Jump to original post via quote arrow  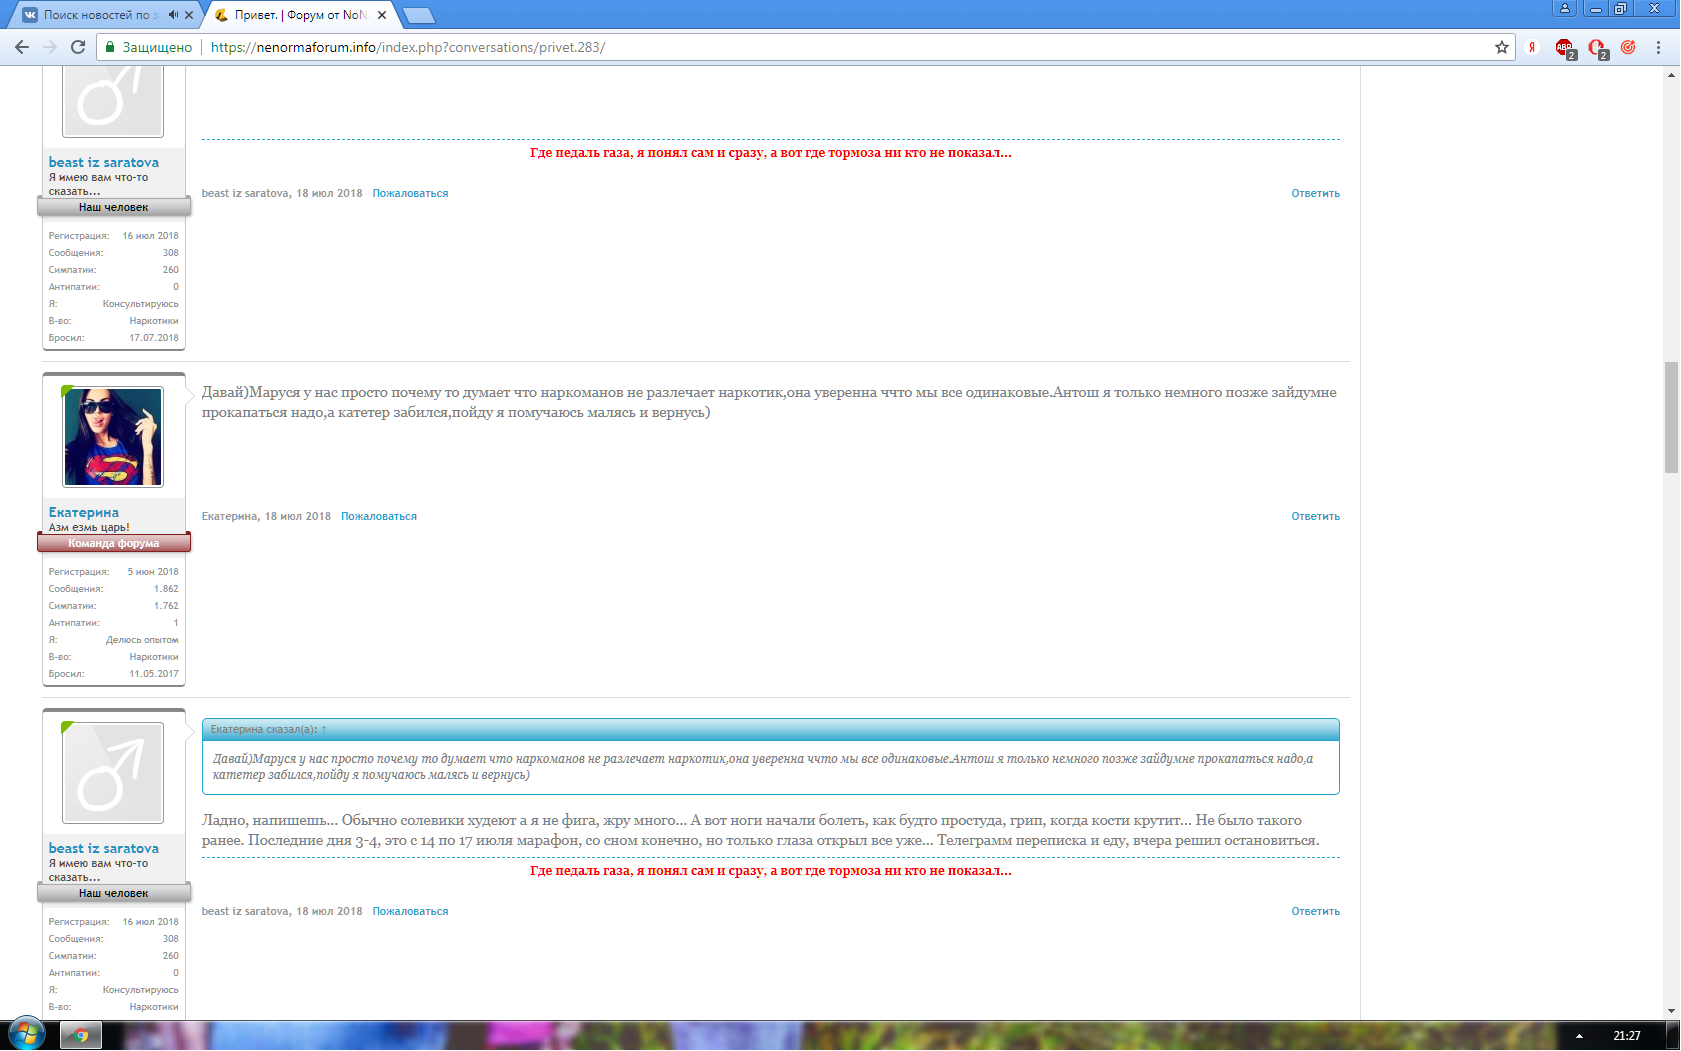324,730
